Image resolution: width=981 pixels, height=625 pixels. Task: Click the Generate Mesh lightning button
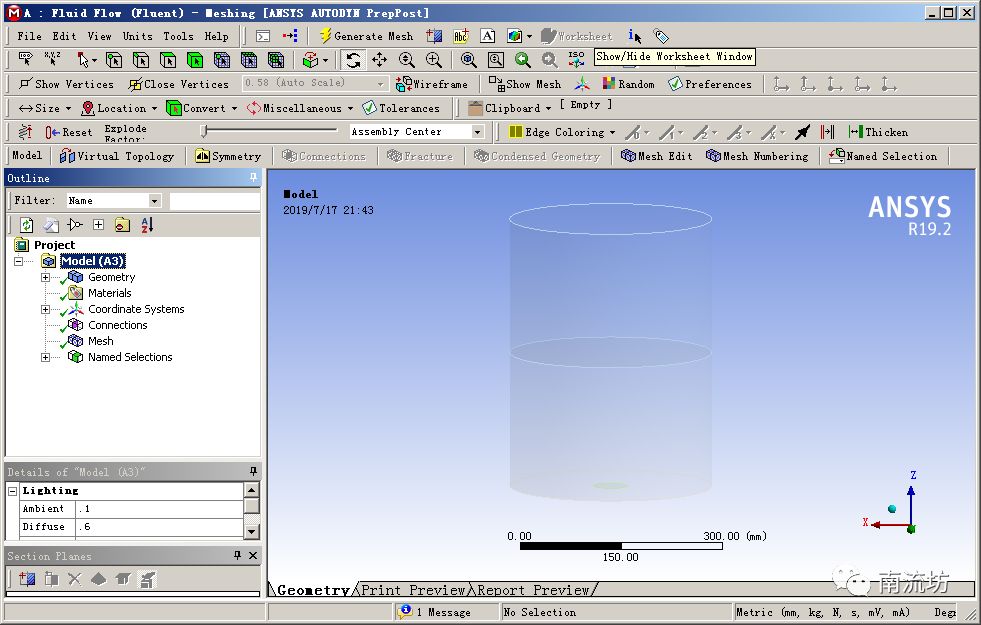[x=367, y=36]
